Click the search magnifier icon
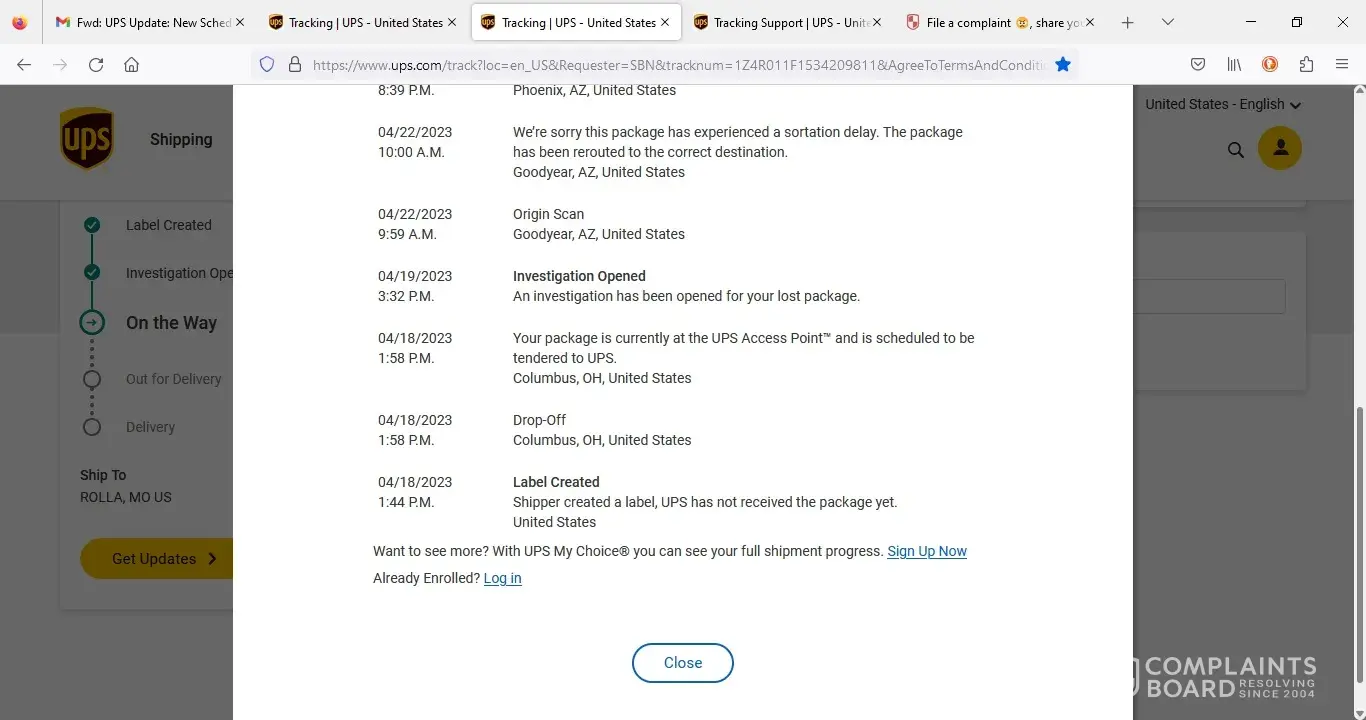This screenshot has width=1366, height=720. tap(1236, 150)
